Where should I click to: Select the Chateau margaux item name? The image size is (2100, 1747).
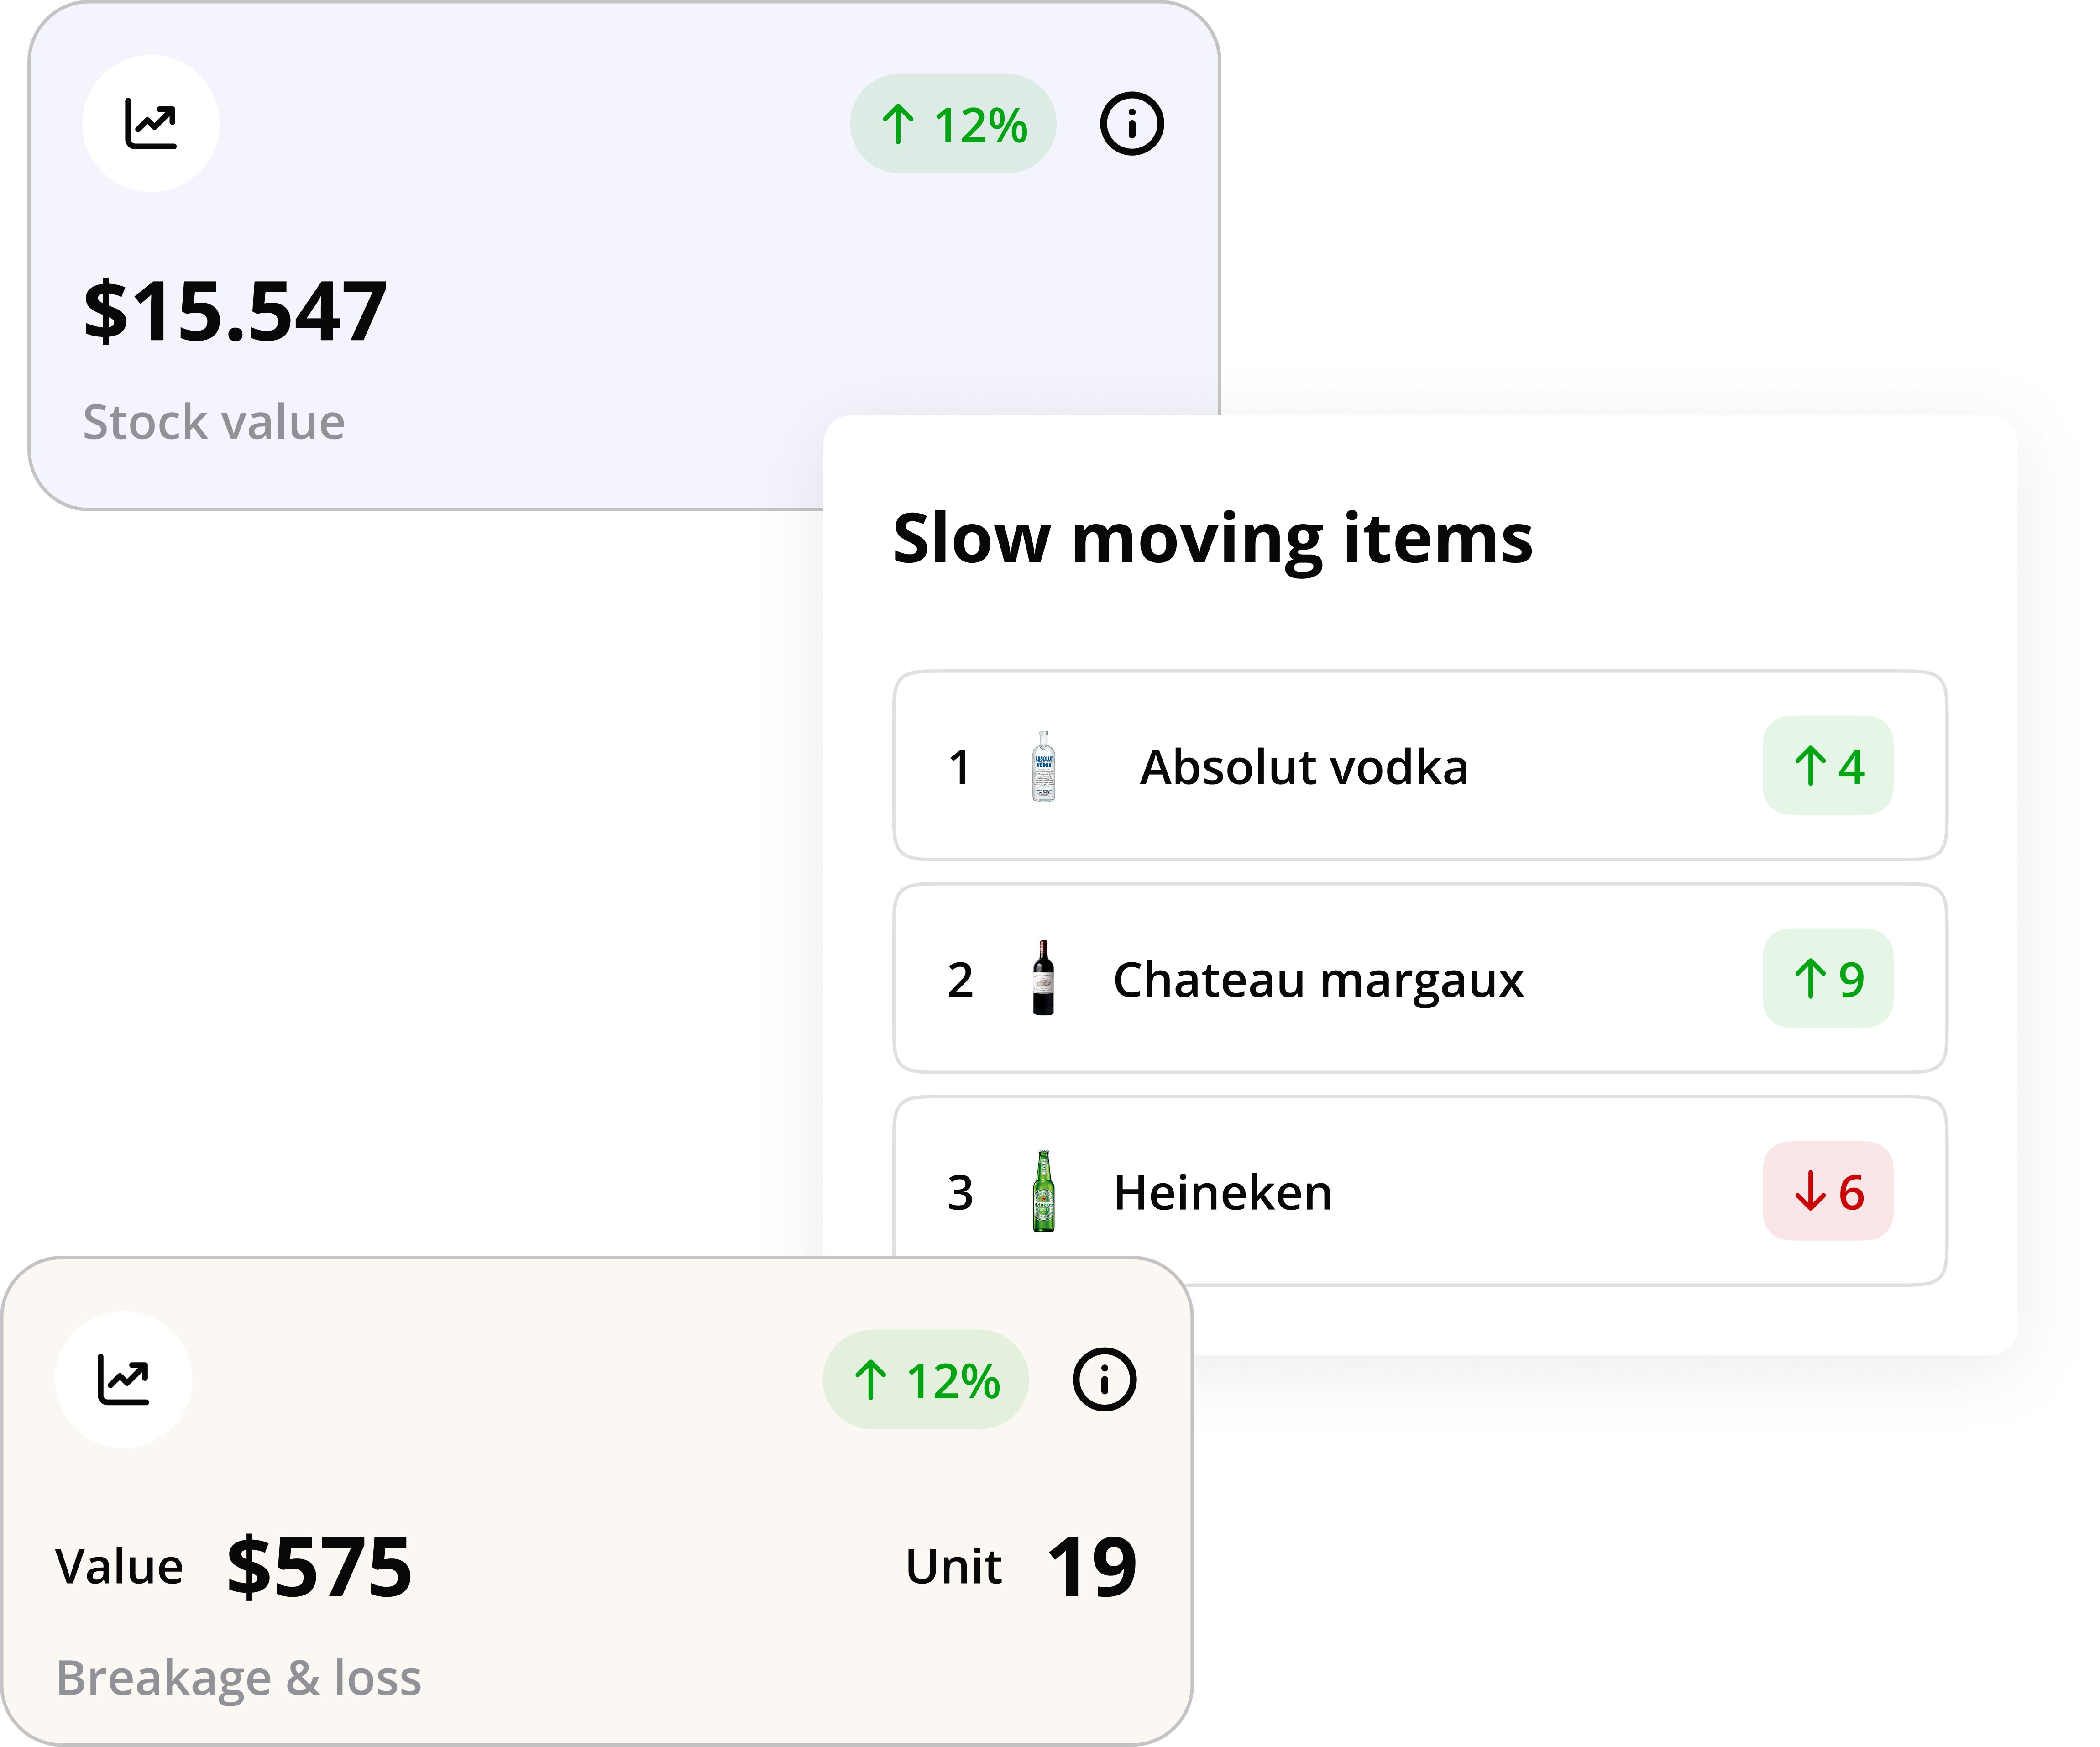1318,980
